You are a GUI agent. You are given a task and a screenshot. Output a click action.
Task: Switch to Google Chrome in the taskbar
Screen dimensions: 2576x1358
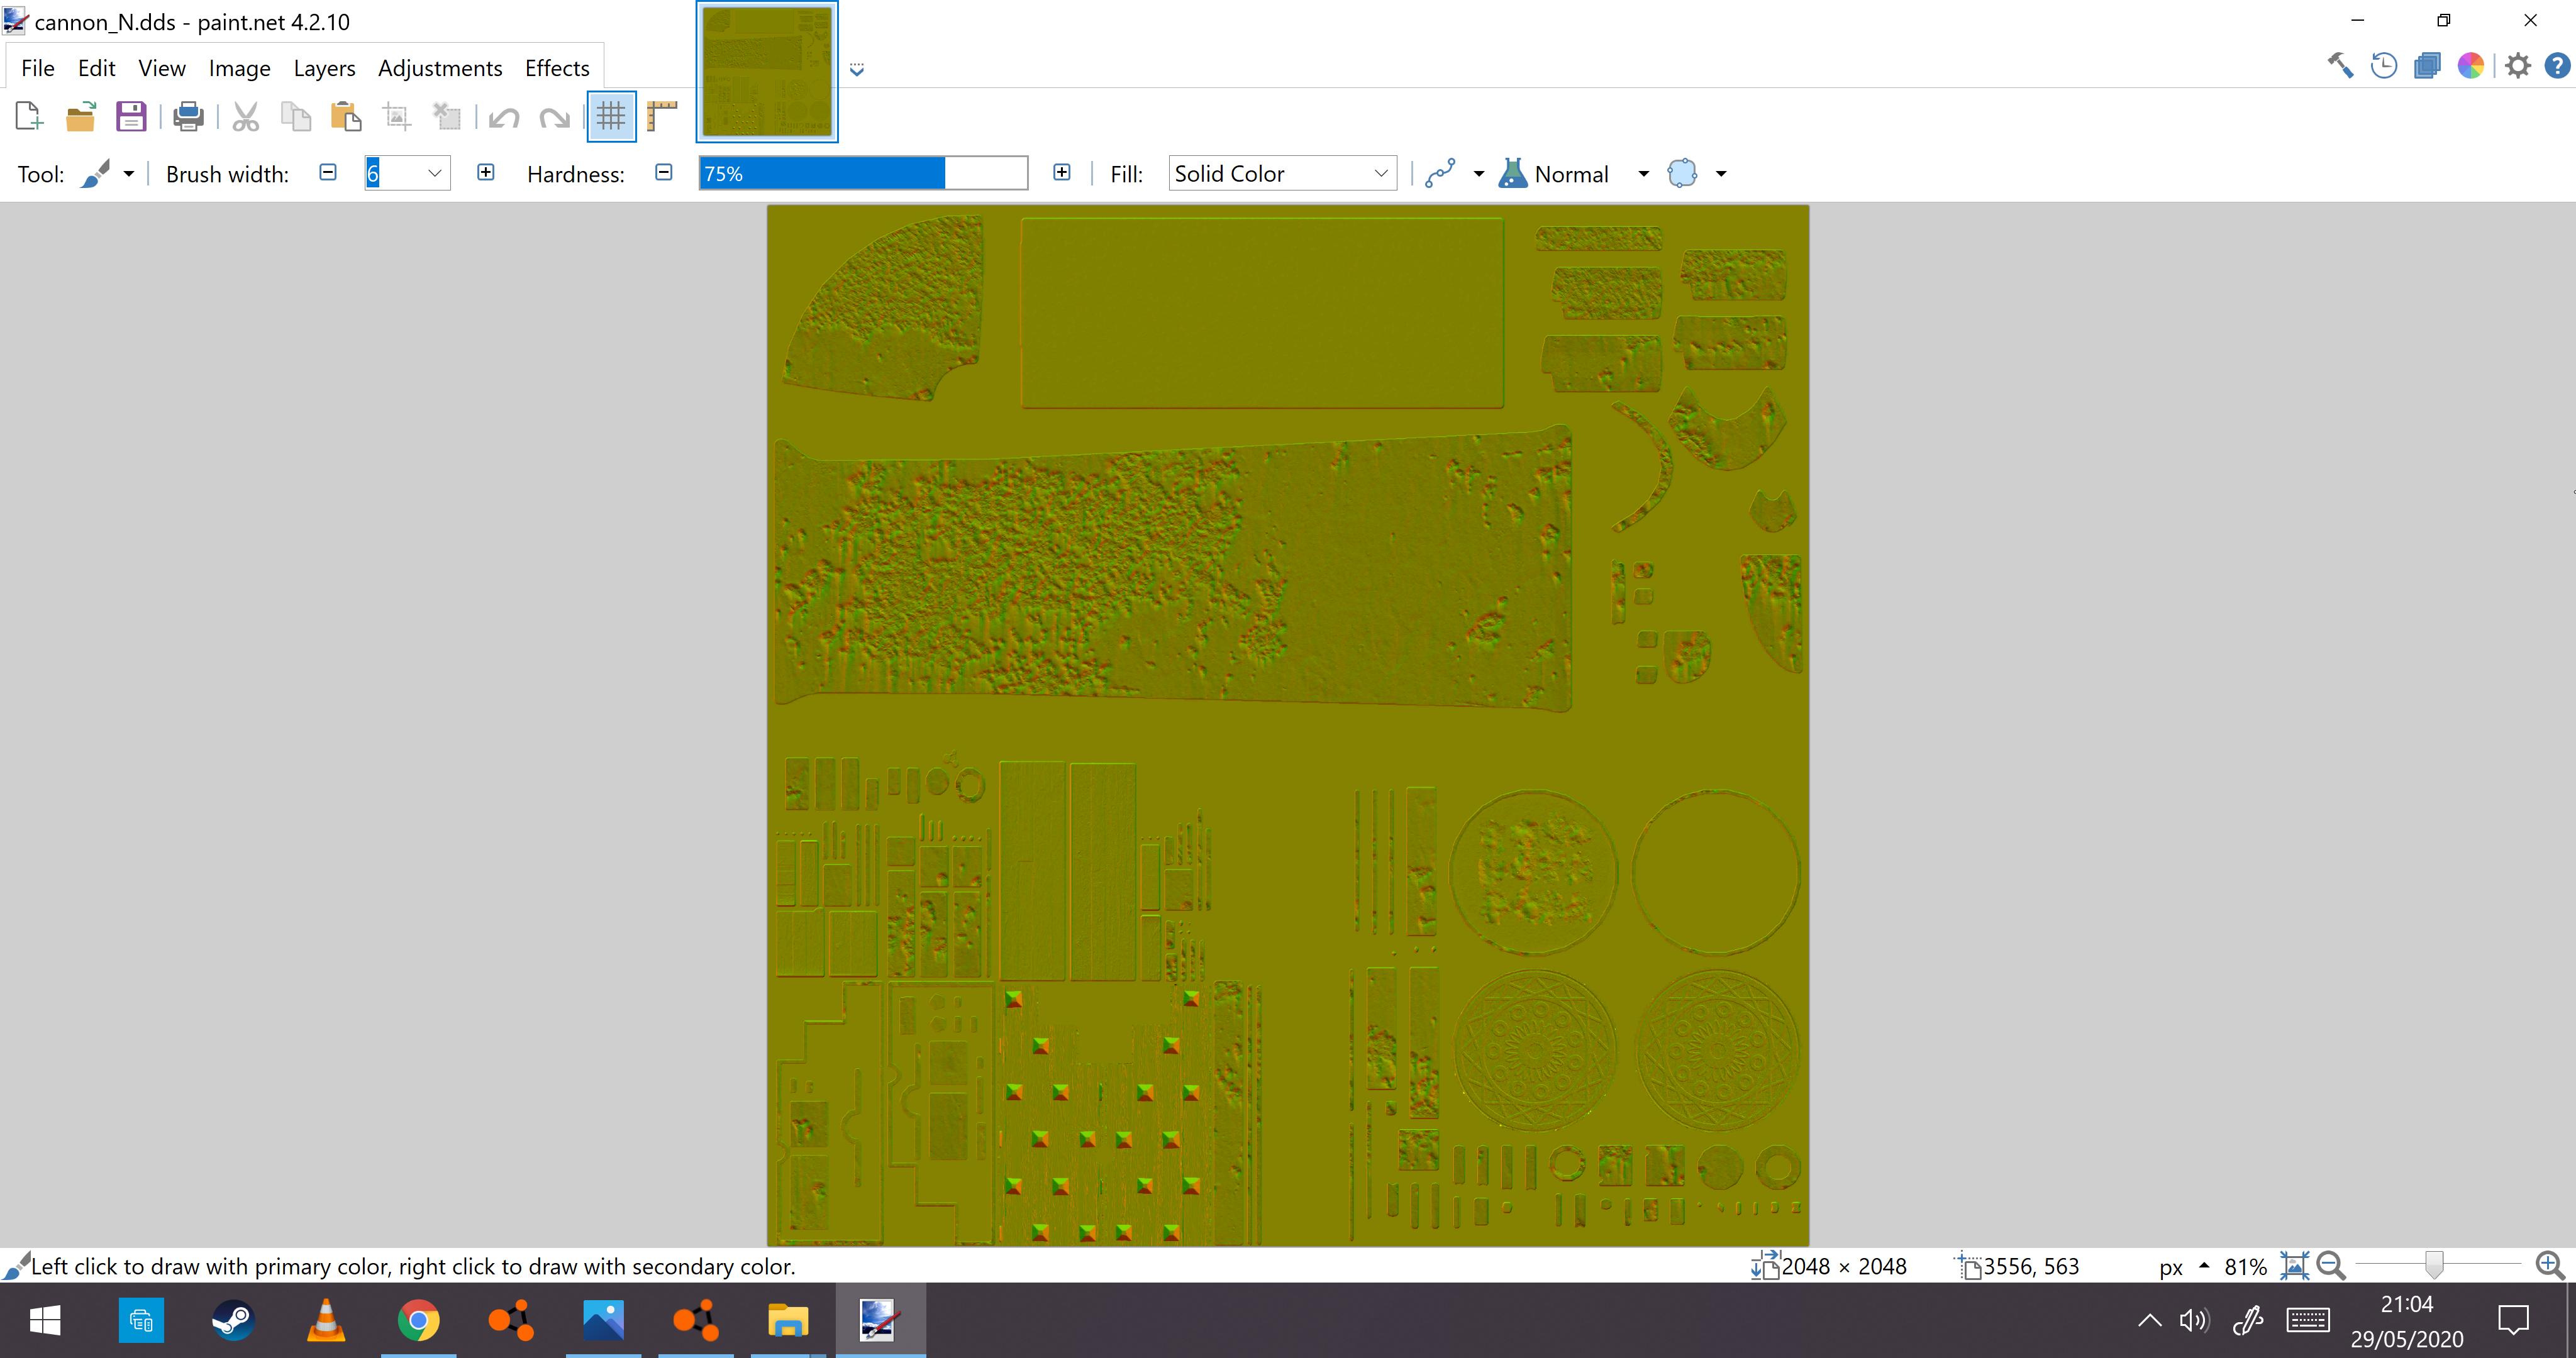pos(418,1321)
